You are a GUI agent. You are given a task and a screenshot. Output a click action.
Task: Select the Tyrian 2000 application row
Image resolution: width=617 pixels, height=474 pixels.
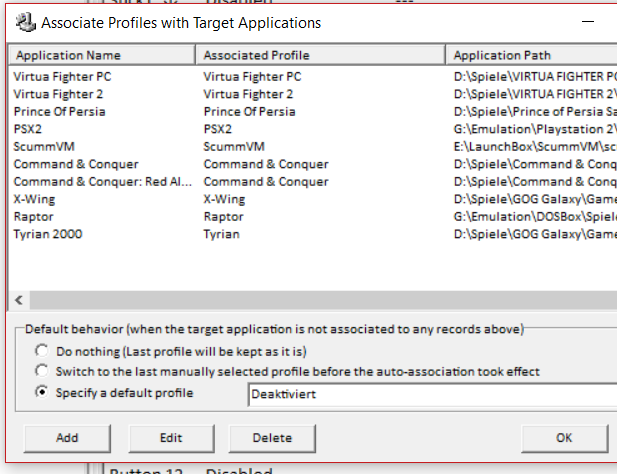(48, 234)
